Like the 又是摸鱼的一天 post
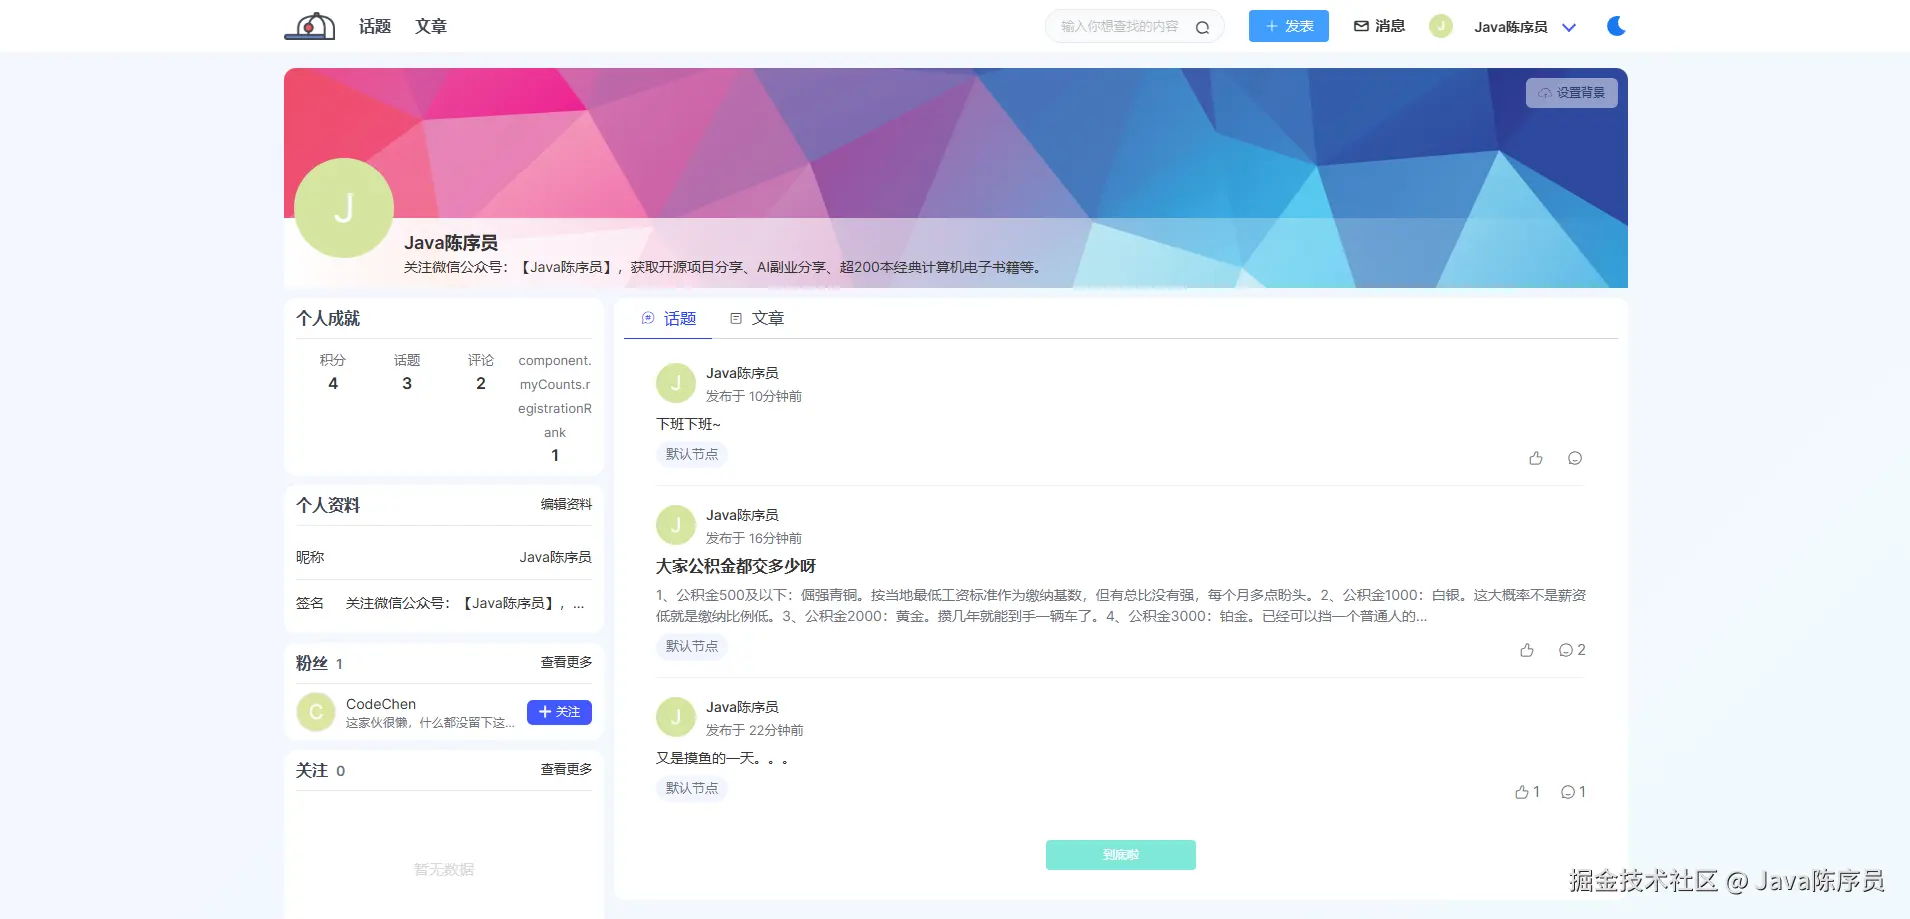1910x919 pixels. [1527, 792]
